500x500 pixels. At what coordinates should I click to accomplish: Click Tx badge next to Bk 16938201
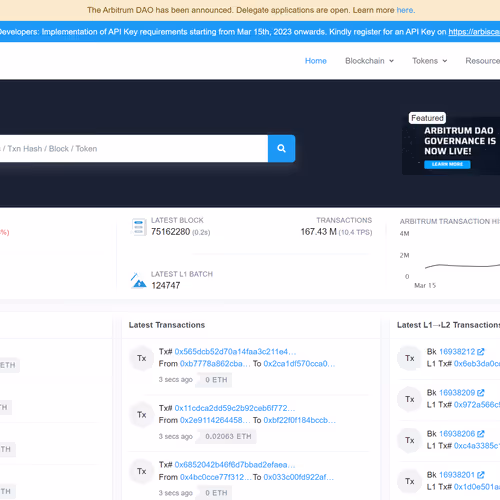coord(410,481)
